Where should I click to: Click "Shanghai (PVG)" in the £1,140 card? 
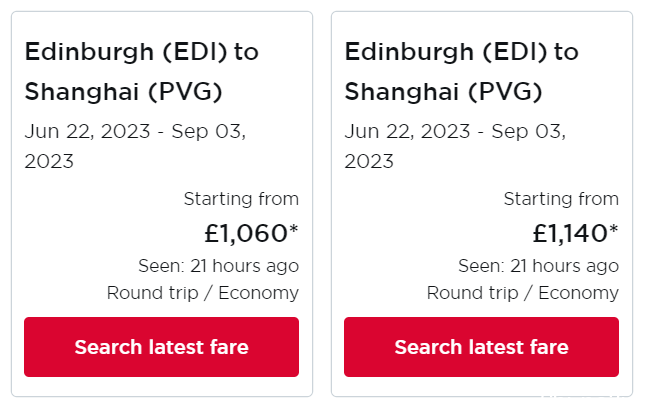pos(443,92)
